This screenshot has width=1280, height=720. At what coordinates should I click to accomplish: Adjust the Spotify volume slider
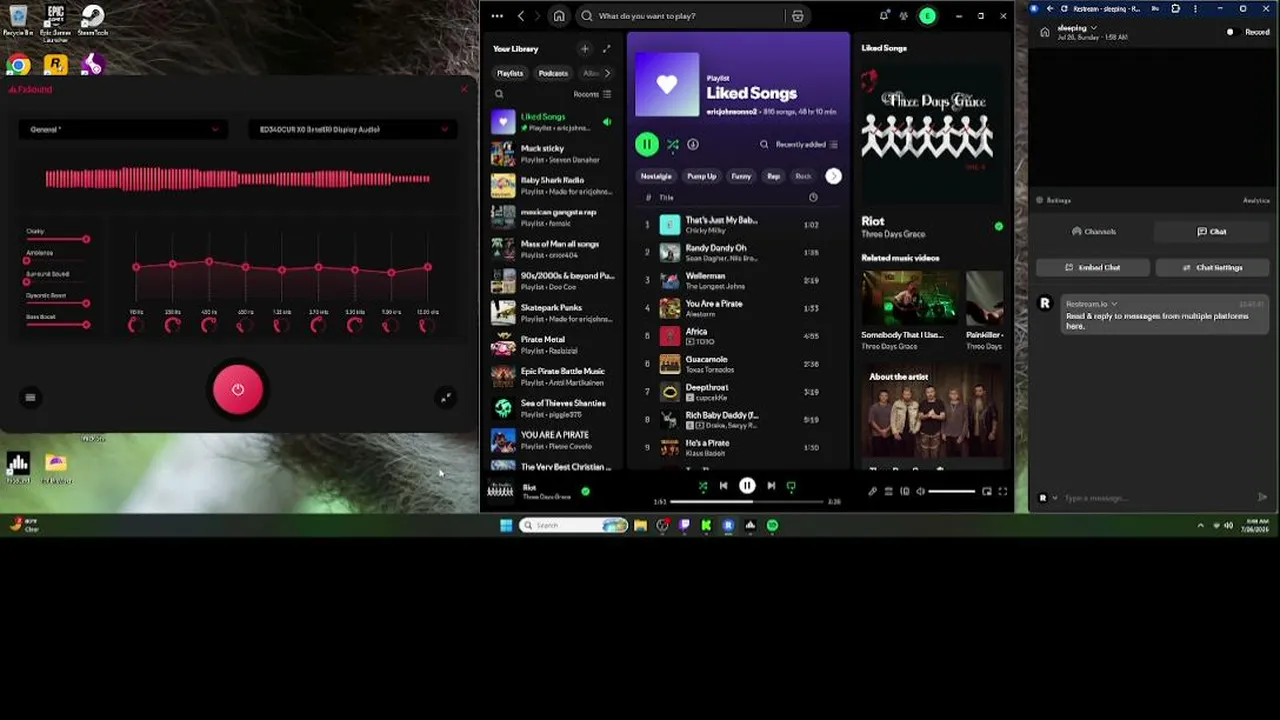coord(952,491)
